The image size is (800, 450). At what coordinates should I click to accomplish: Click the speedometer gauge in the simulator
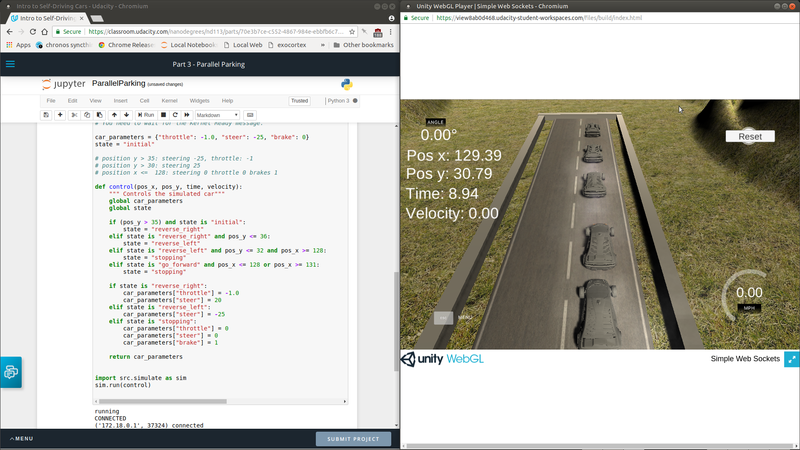(748, 296)
